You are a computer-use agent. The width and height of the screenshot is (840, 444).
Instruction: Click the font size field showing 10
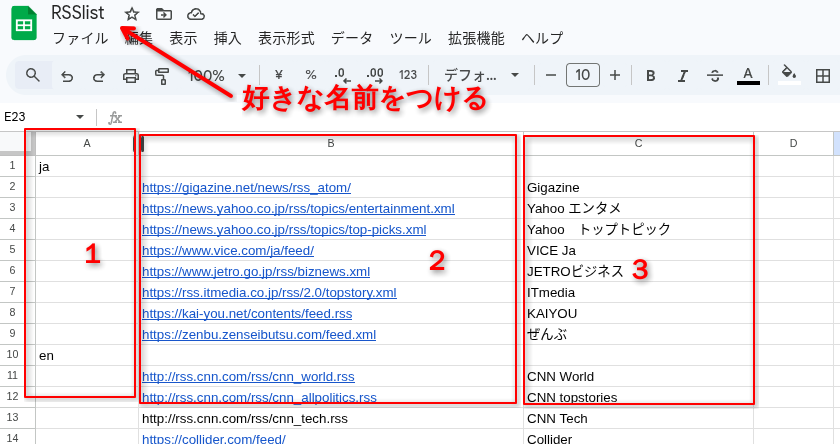point(583,75)
